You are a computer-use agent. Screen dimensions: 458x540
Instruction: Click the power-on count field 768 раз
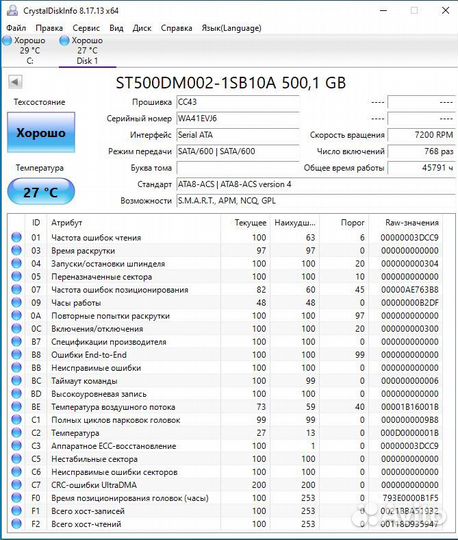[x=421, y=151]
